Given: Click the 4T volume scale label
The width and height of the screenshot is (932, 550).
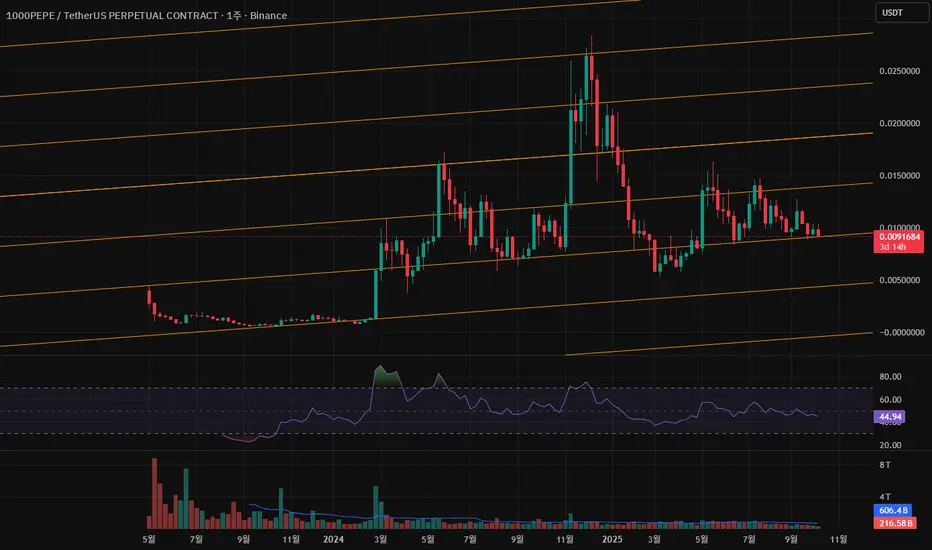Looking at the screenshot, I should pyautogui.click(x=885, y=497).
